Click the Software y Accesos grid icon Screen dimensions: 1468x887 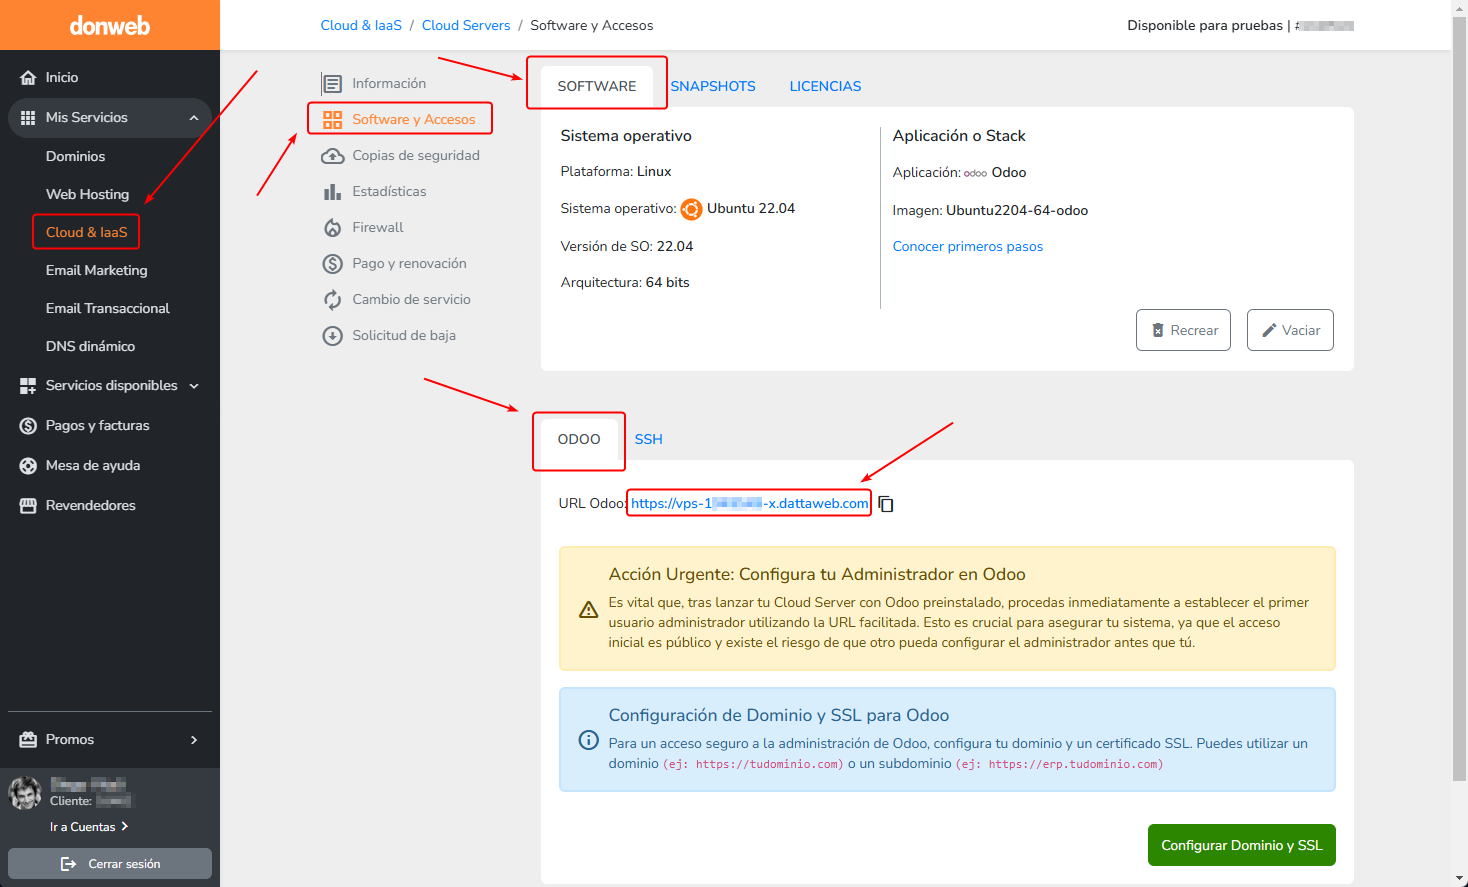pyautogui.click(x=332, y=120)
